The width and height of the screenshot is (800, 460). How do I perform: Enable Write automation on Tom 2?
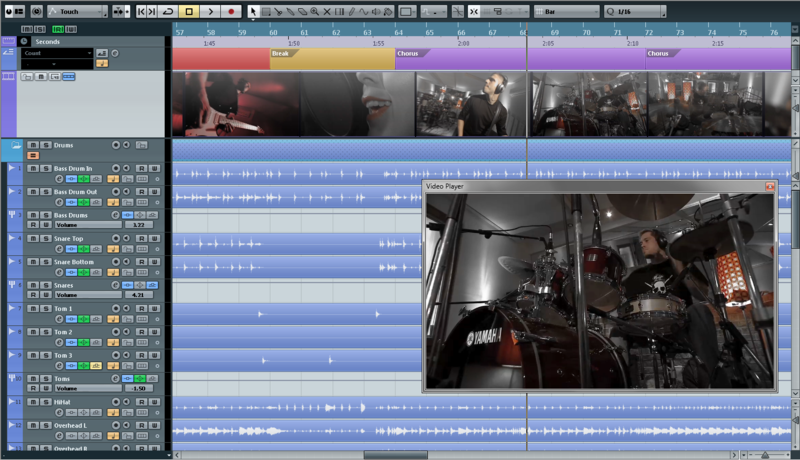pyautogui.click(x=154, y=332)
